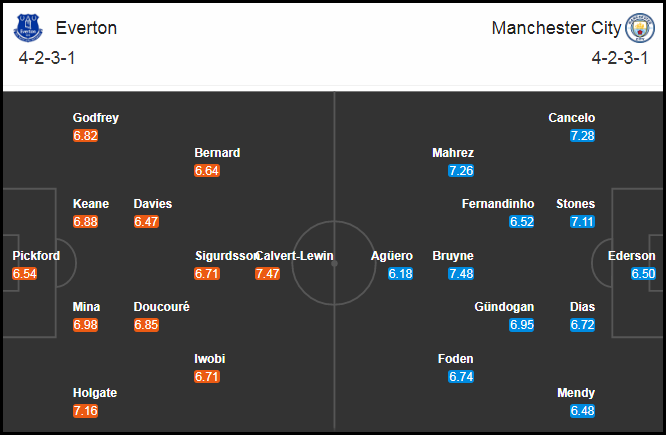Open the Everton team name link
This screenshot has width=666, height=435.
pyautogui.click(x=86, y=28)
